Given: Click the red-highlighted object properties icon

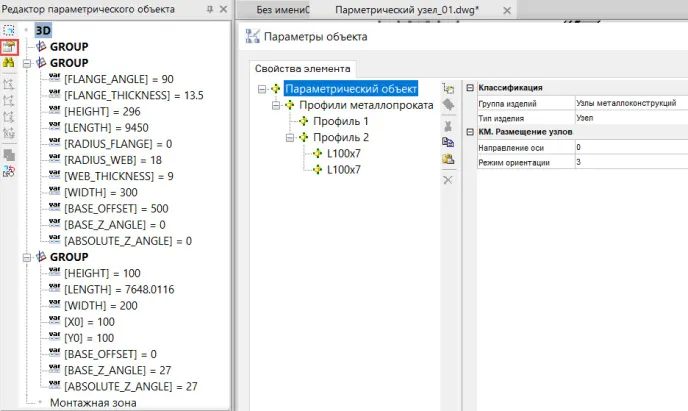Looking at the screenshot, I should click(x=9, y=47).
